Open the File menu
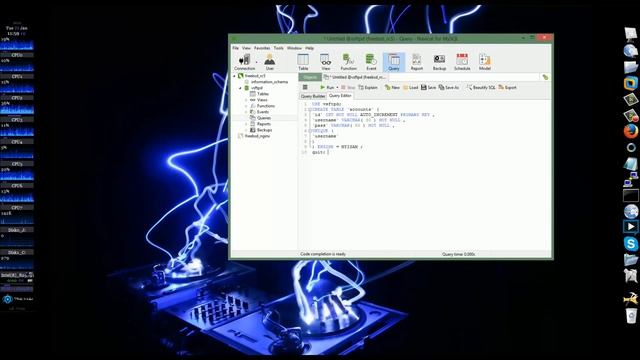The width and height of the screenshot is (640, 360). [236, 48]
